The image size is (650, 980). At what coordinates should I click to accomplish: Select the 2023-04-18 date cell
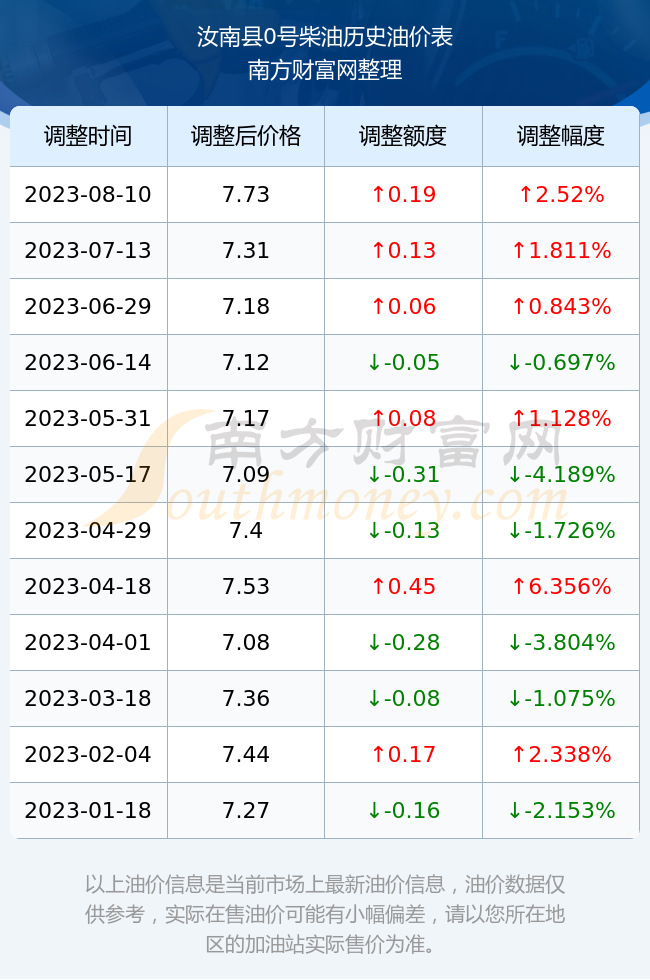[x=88, y=586]
